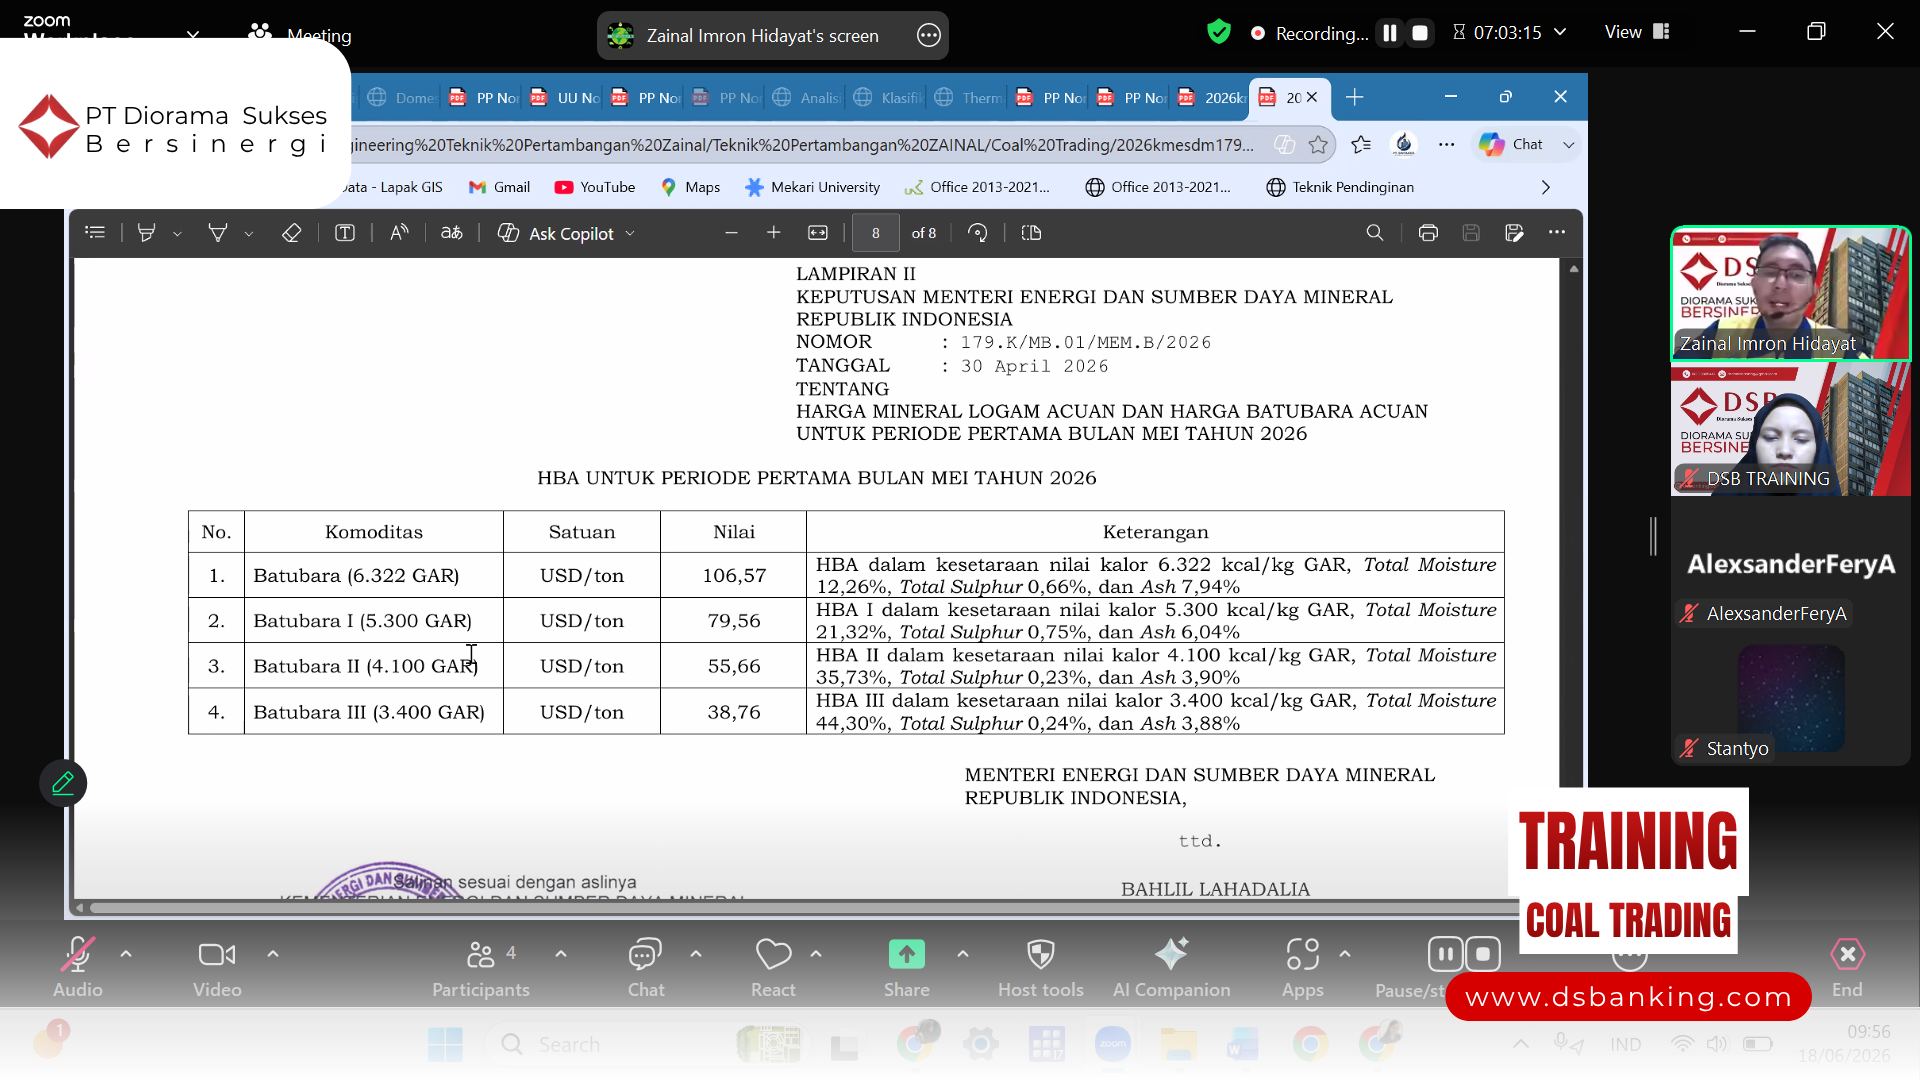
Task: Click the save as icon in PDF toolbar
Action: 1514,233
